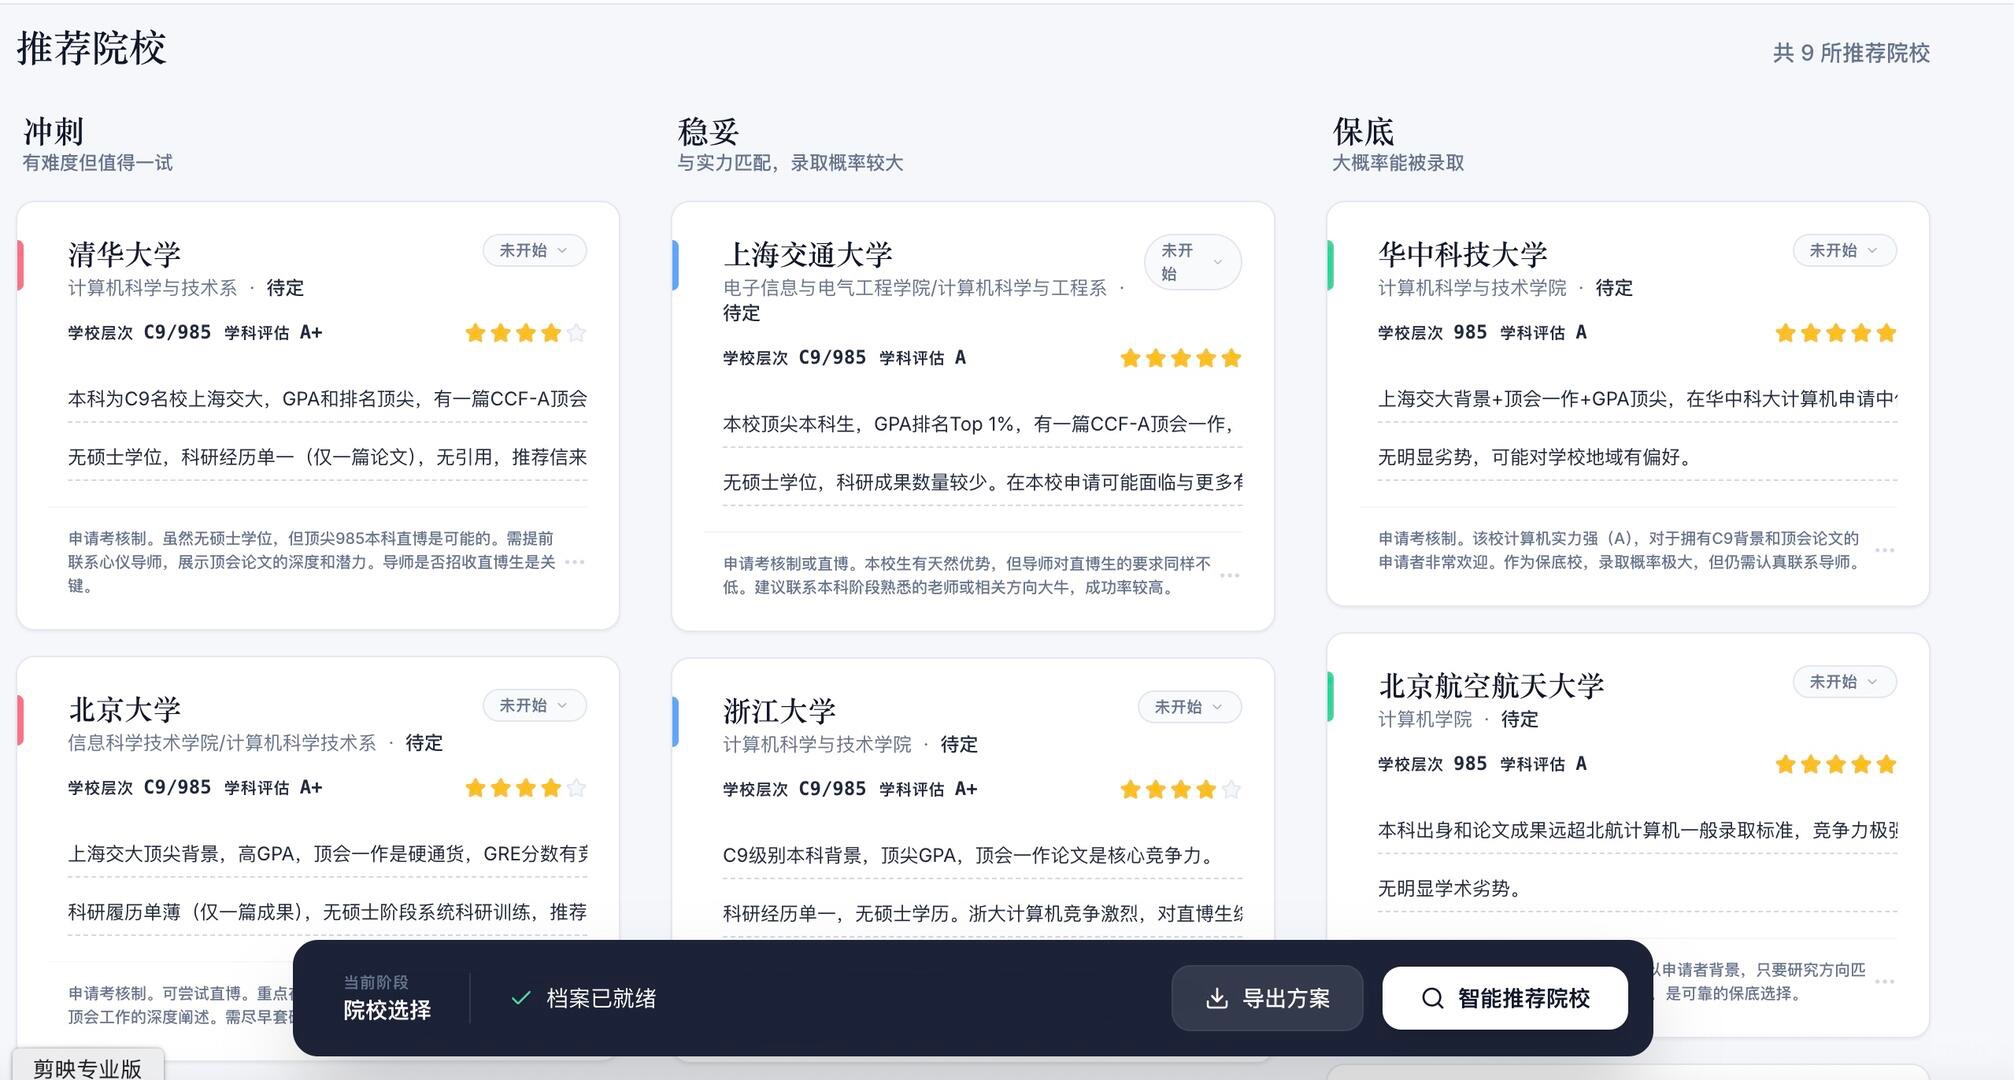The image size is (2014, 1080).
Task: Click the search icon in 智能推荐院校 button
Action: tap(1432, 998)
